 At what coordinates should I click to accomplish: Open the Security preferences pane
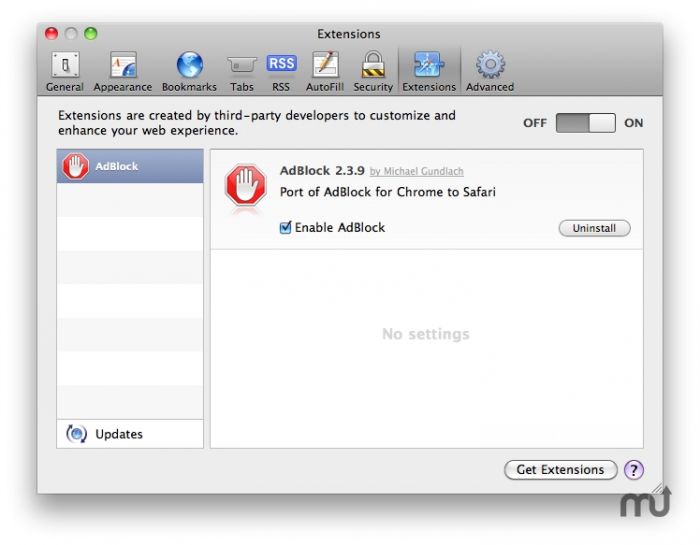[373, 71]
